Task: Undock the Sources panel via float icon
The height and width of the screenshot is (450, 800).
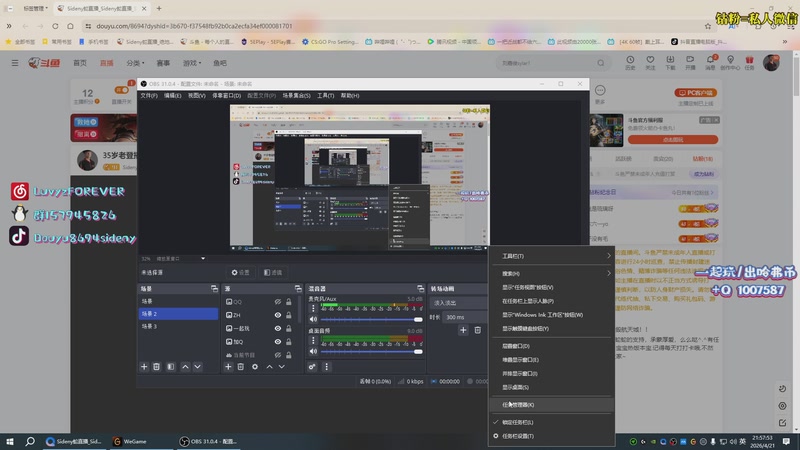Action: pyautogui.click(x=298, y=289)
